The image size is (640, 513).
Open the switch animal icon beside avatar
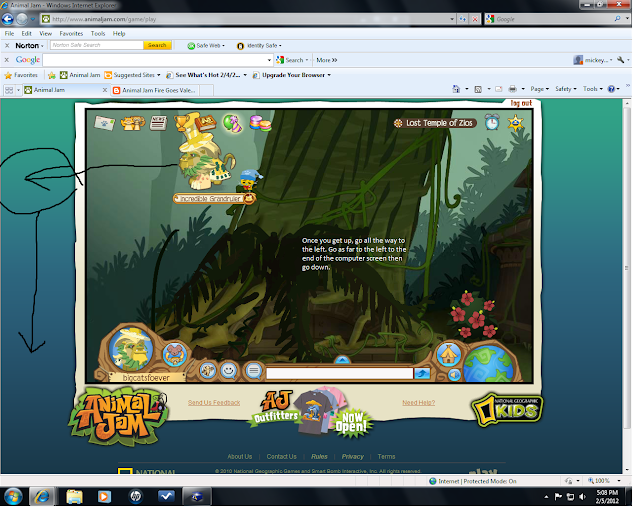tap(175, 355)
